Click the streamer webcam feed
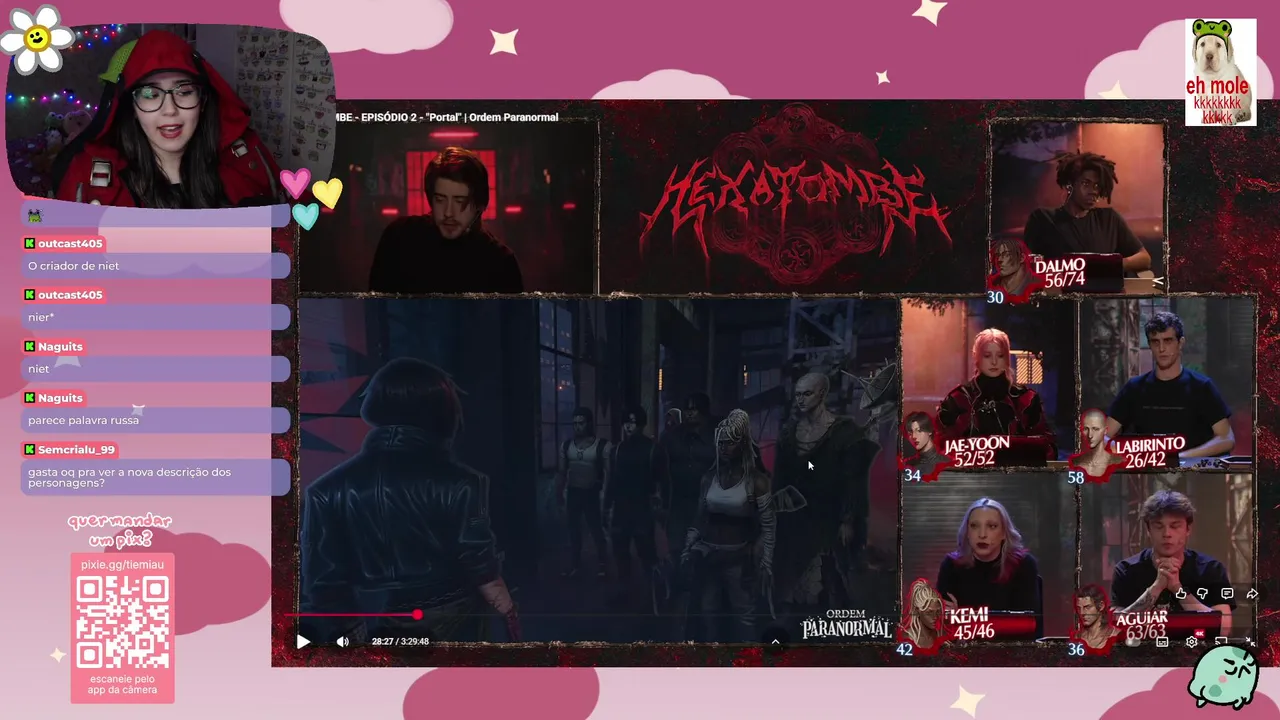 [x=168, y=114]
